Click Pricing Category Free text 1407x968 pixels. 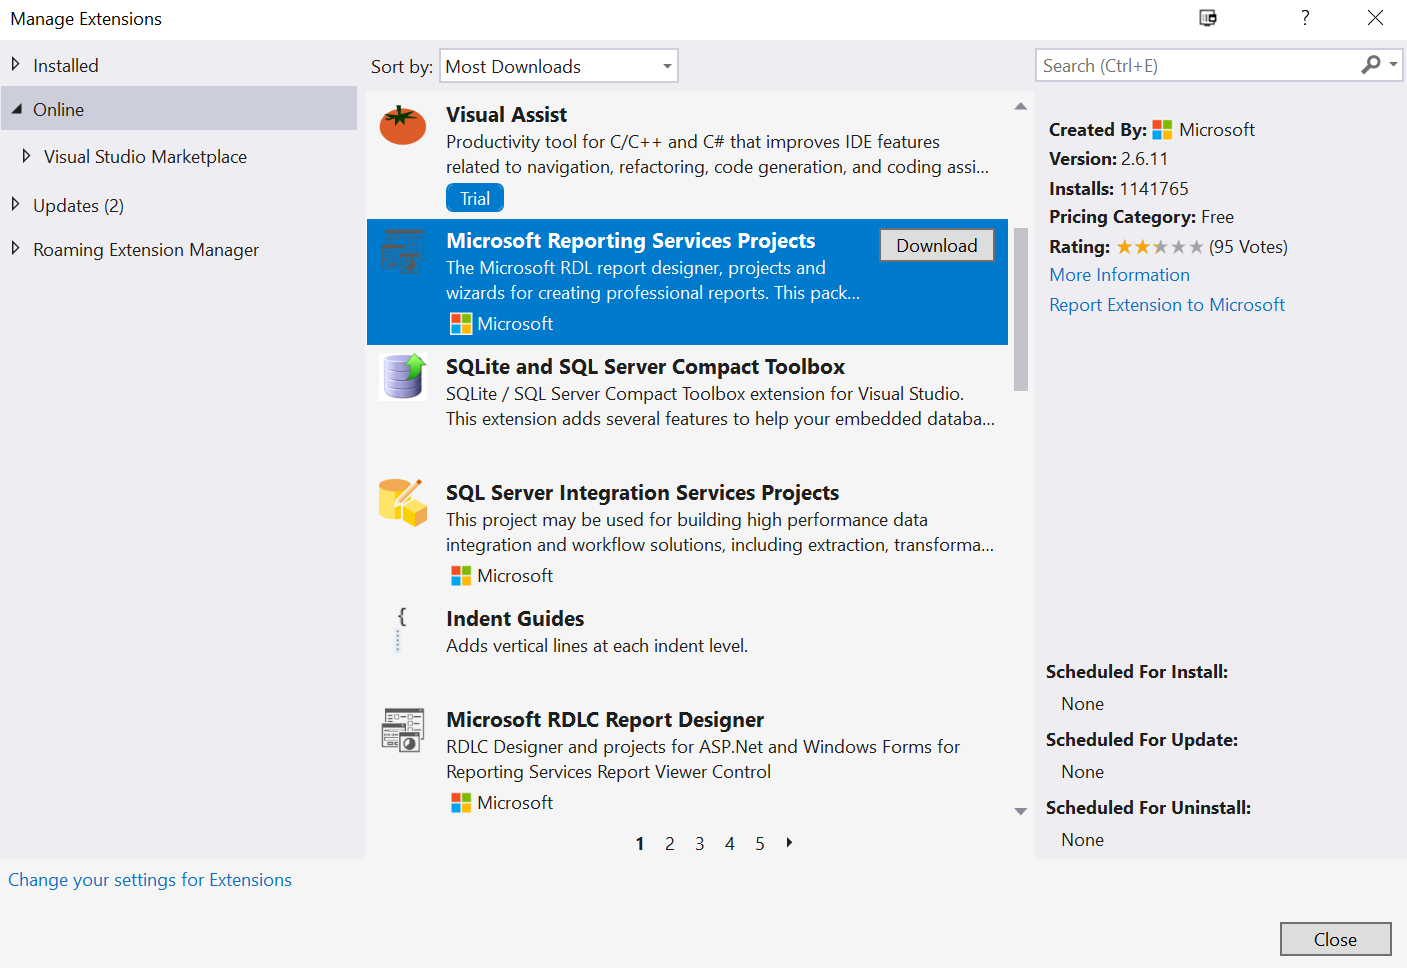[x=1141, y=217]
